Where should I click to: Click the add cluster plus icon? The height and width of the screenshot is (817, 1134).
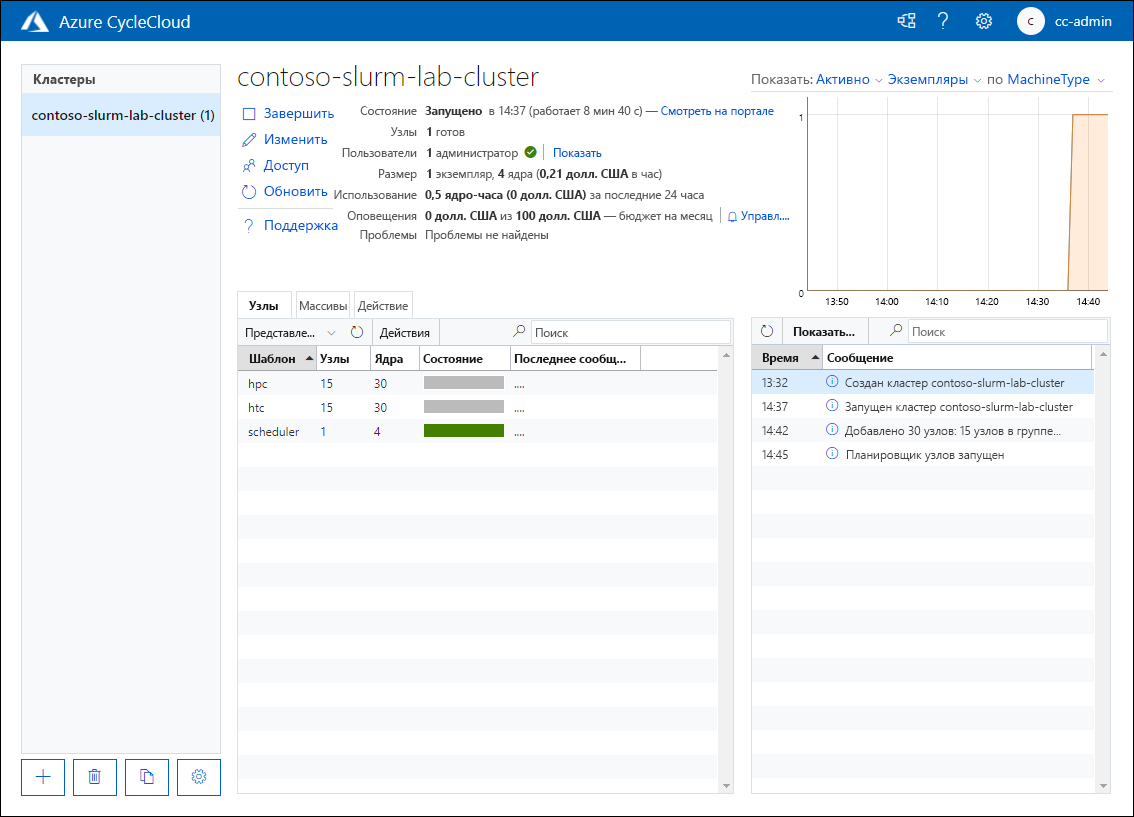43,777
